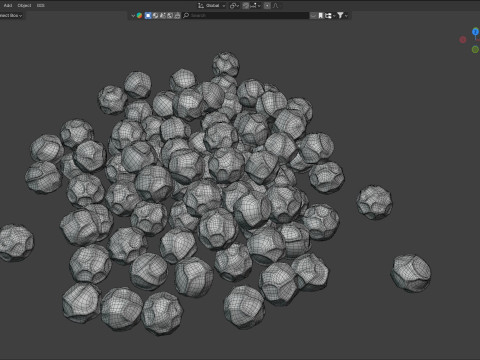Viewport: 480px width, 360px height.
Task: Open the Object menu
Action: [x=24, y=5]
